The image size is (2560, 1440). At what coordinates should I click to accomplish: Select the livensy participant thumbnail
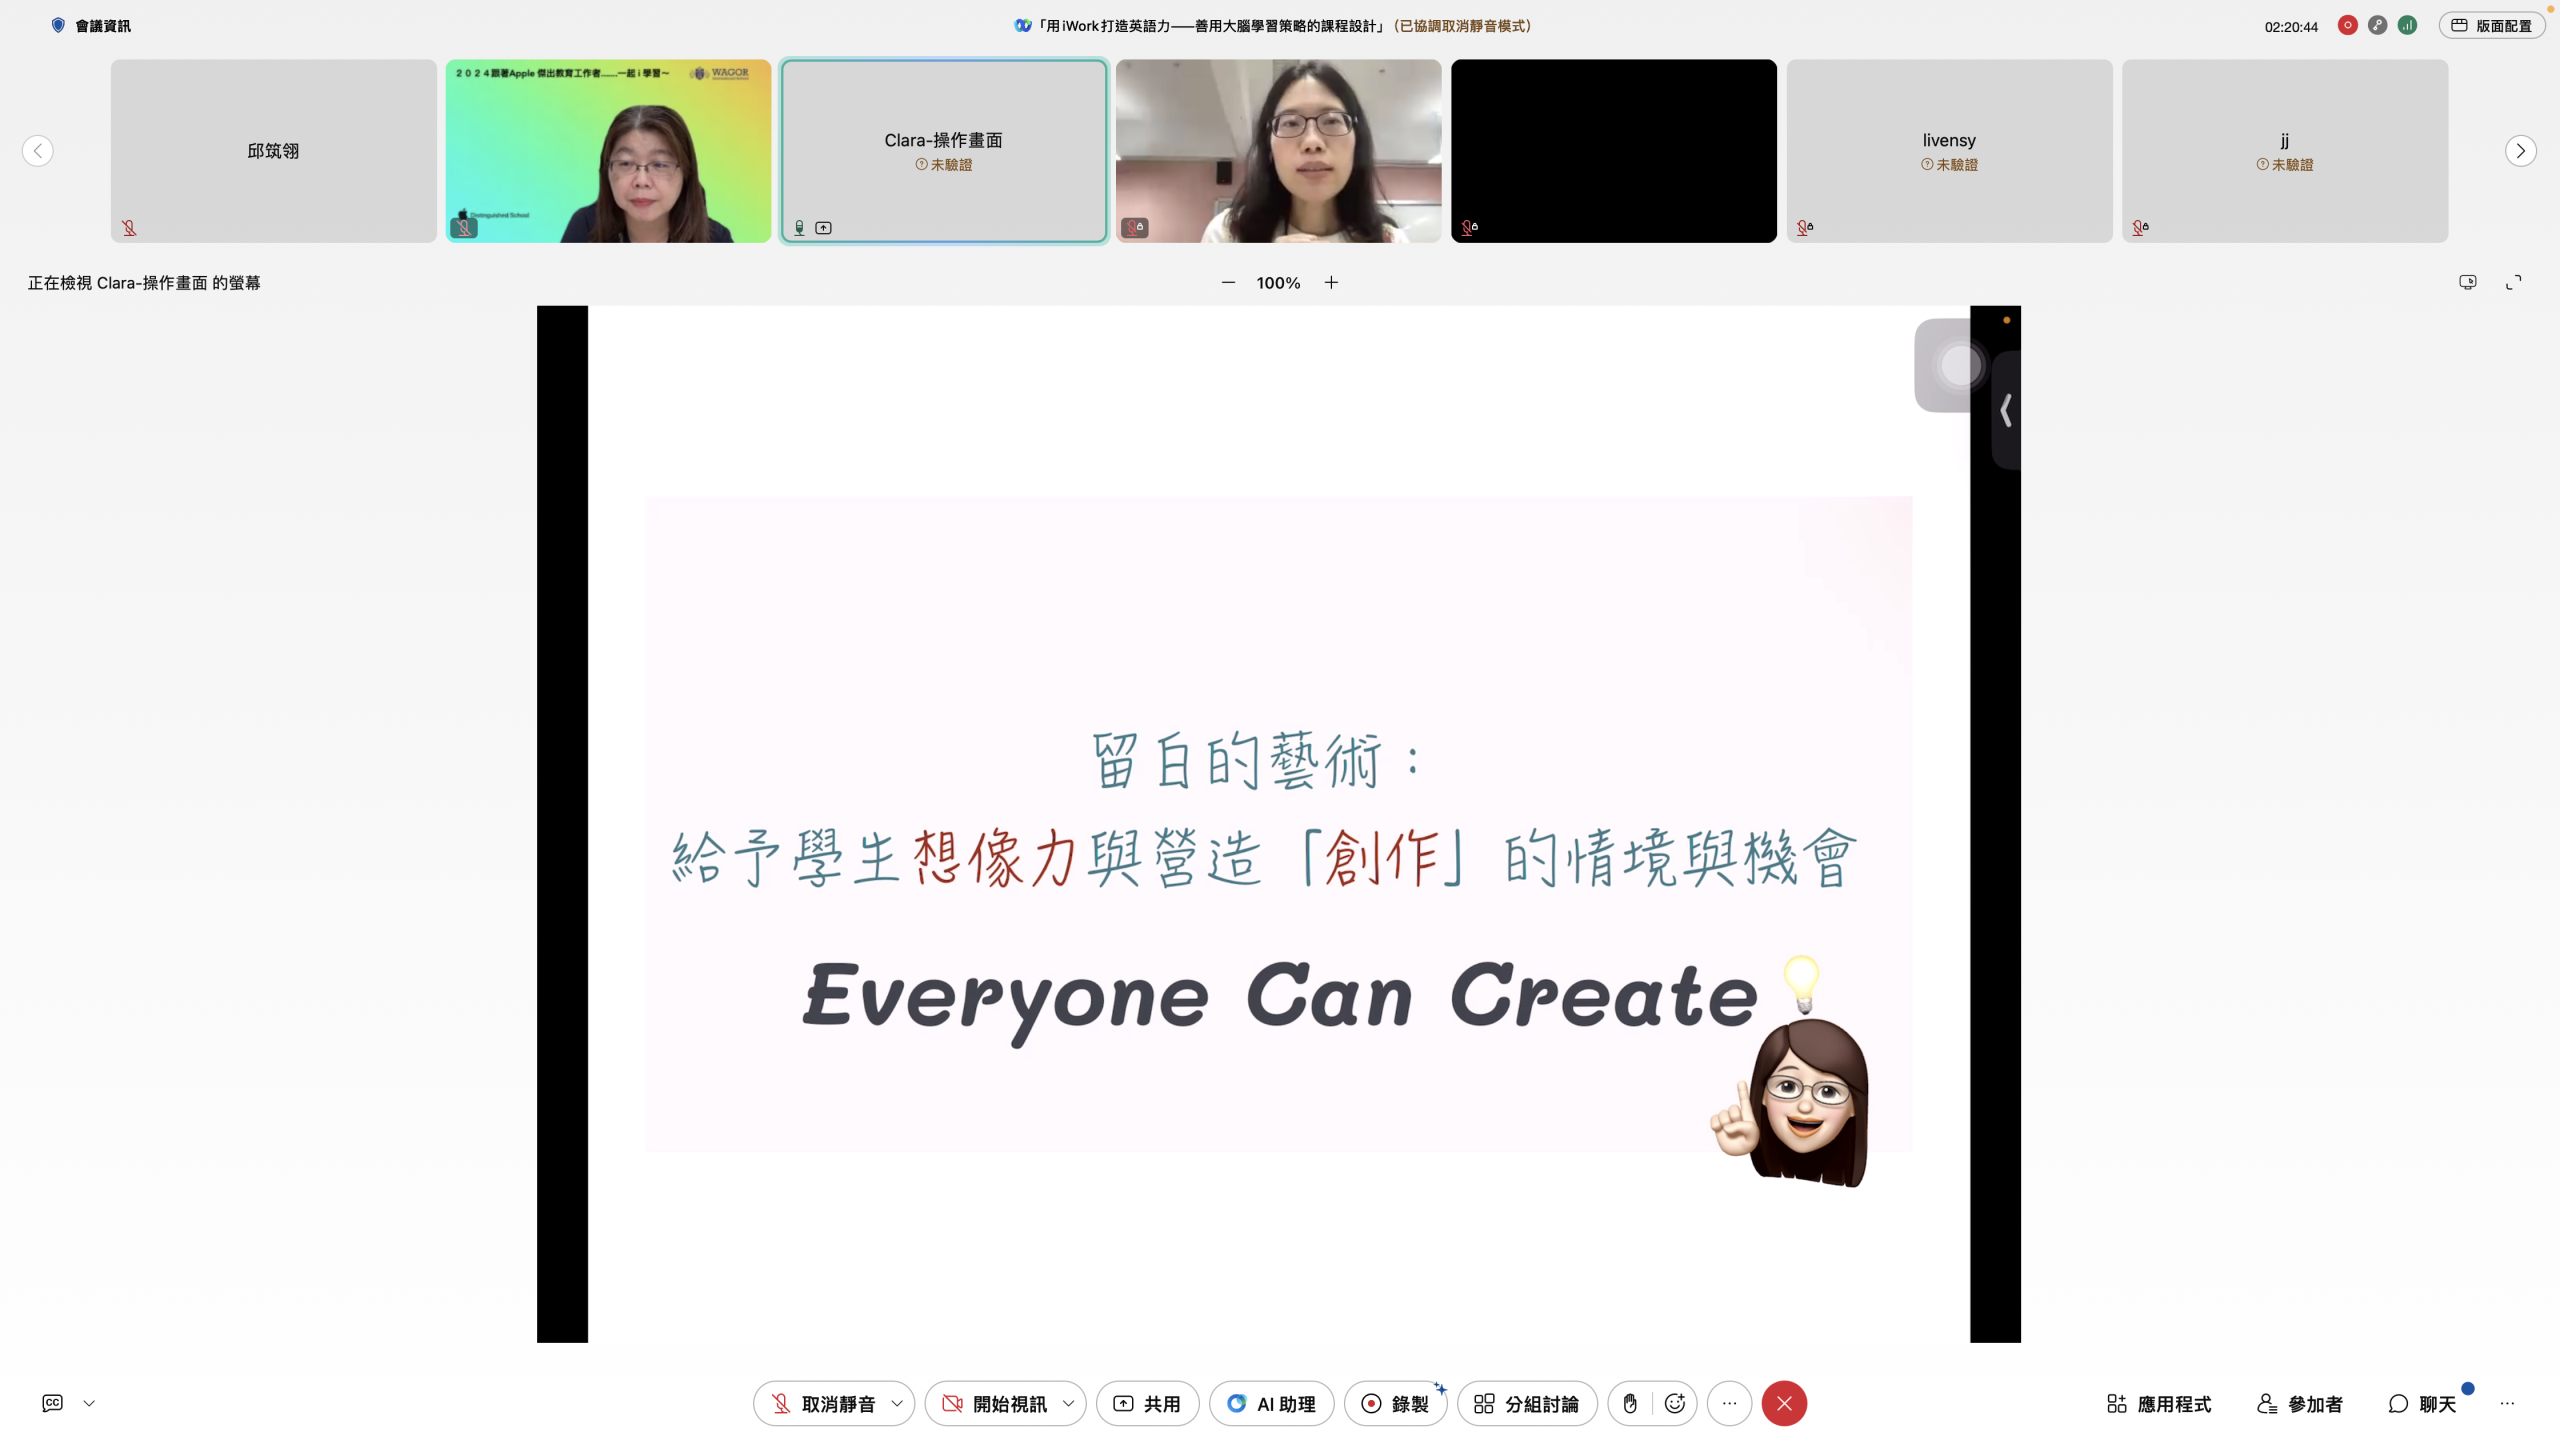tap(1949, 150)
